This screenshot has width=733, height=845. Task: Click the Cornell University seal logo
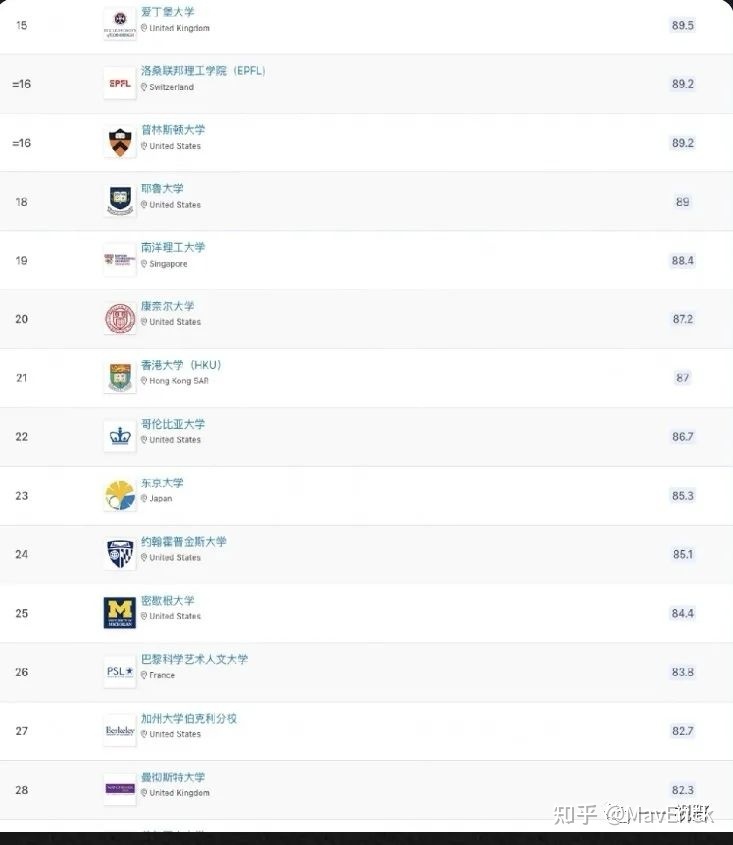120,319
